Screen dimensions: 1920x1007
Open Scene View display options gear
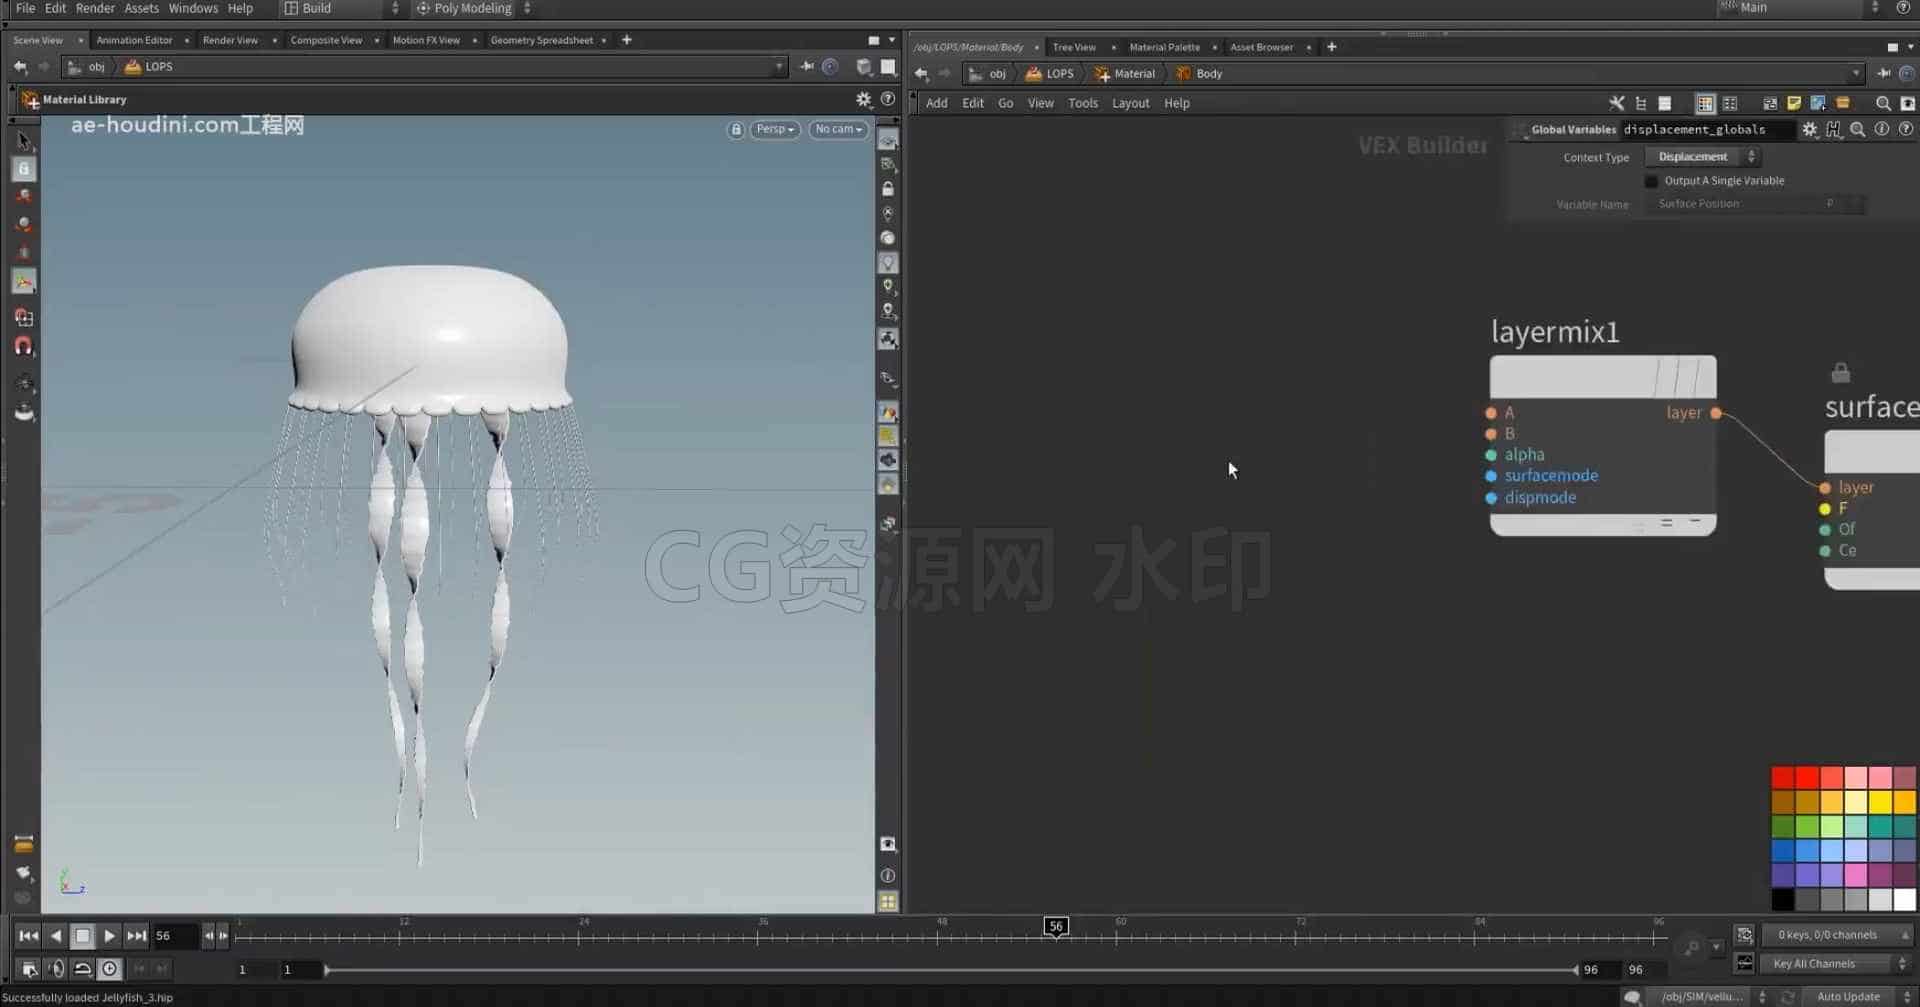[x=864, y=99]
